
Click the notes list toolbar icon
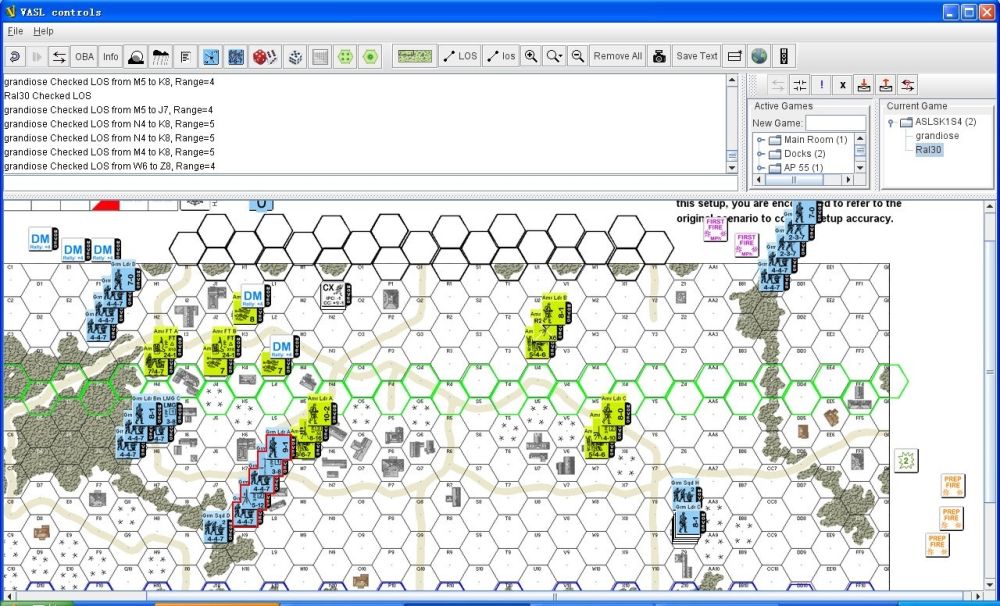[186, 56]
